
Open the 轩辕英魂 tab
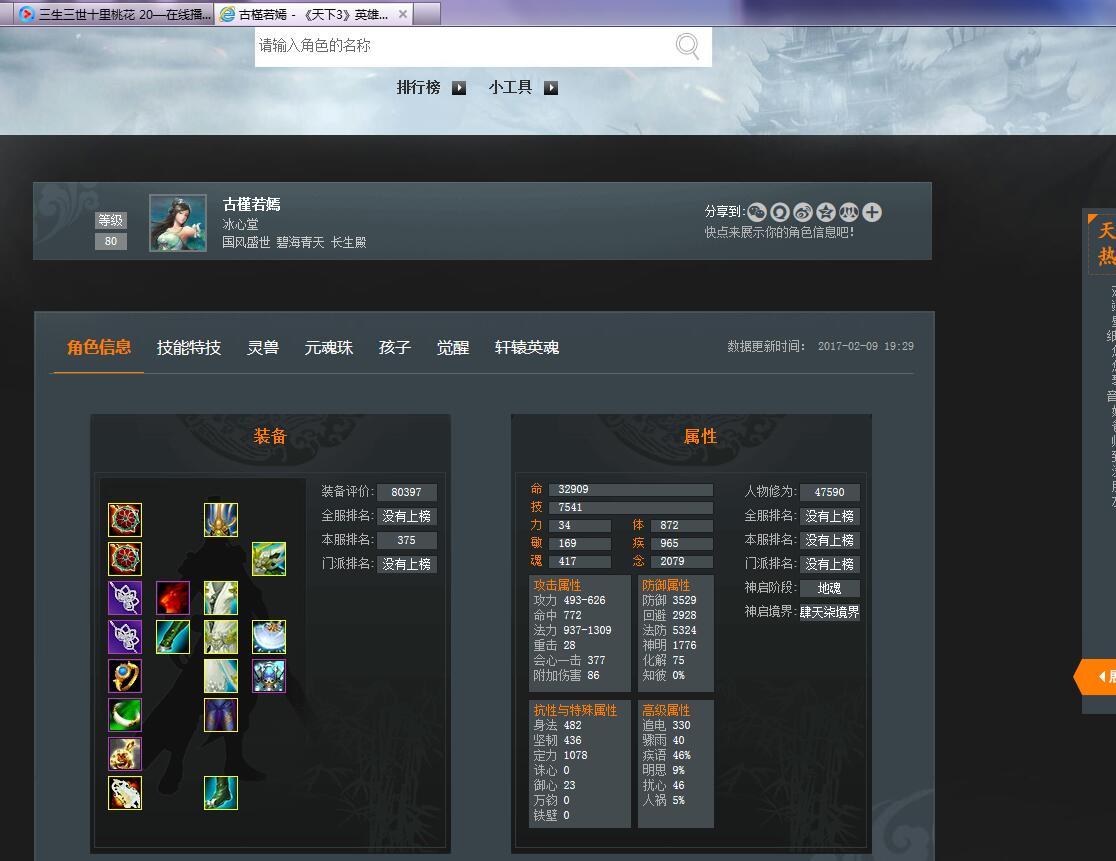click(x=527, y=348)
